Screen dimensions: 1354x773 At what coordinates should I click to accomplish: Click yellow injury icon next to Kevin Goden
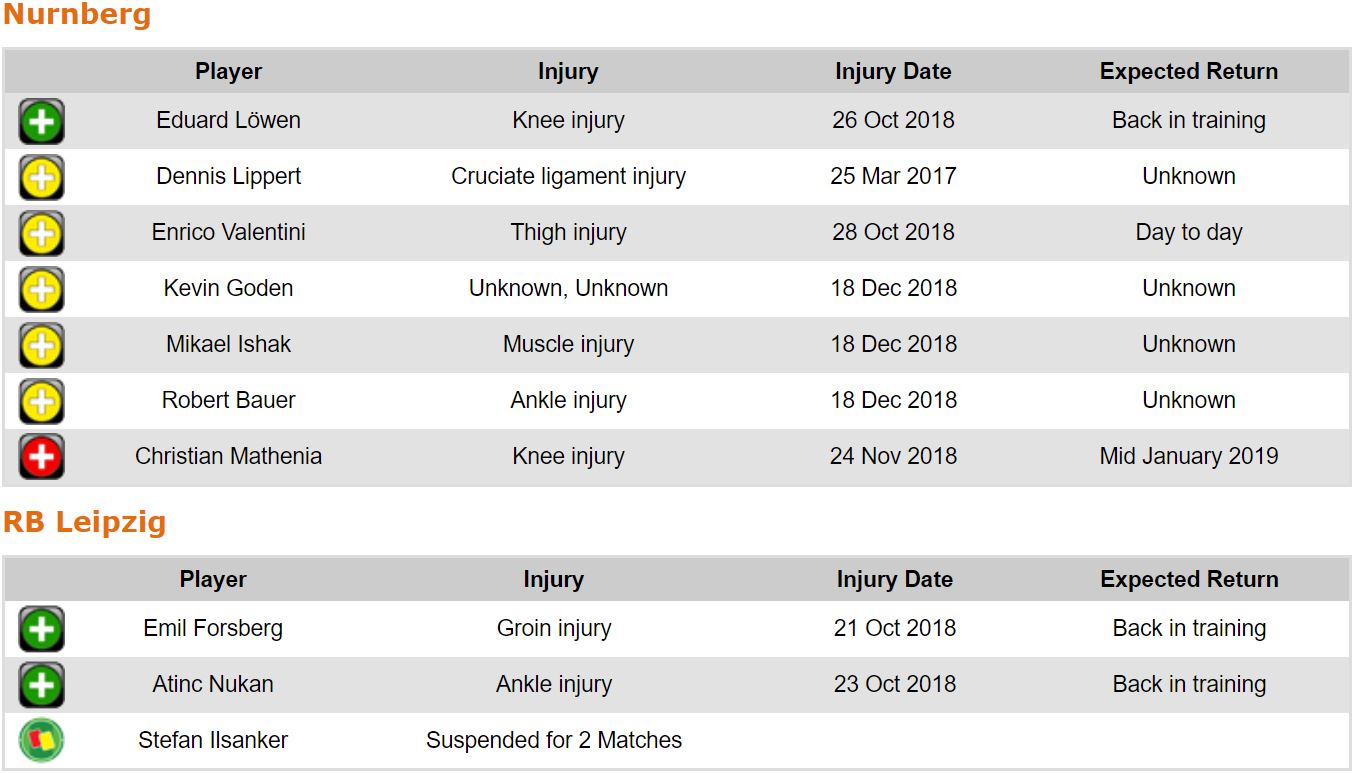coord(41,290)
